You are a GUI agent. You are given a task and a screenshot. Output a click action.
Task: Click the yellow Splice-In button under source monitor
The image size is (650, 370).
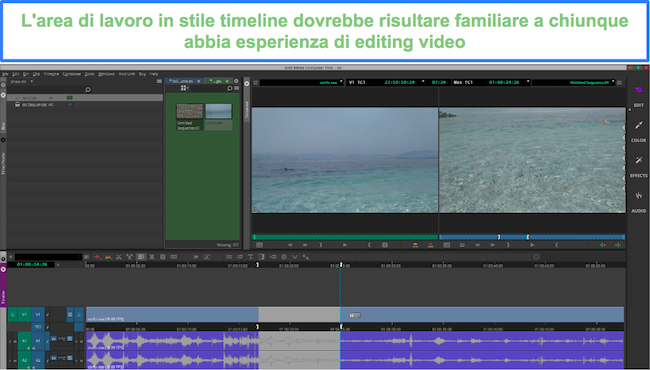(x=415, y=245)
